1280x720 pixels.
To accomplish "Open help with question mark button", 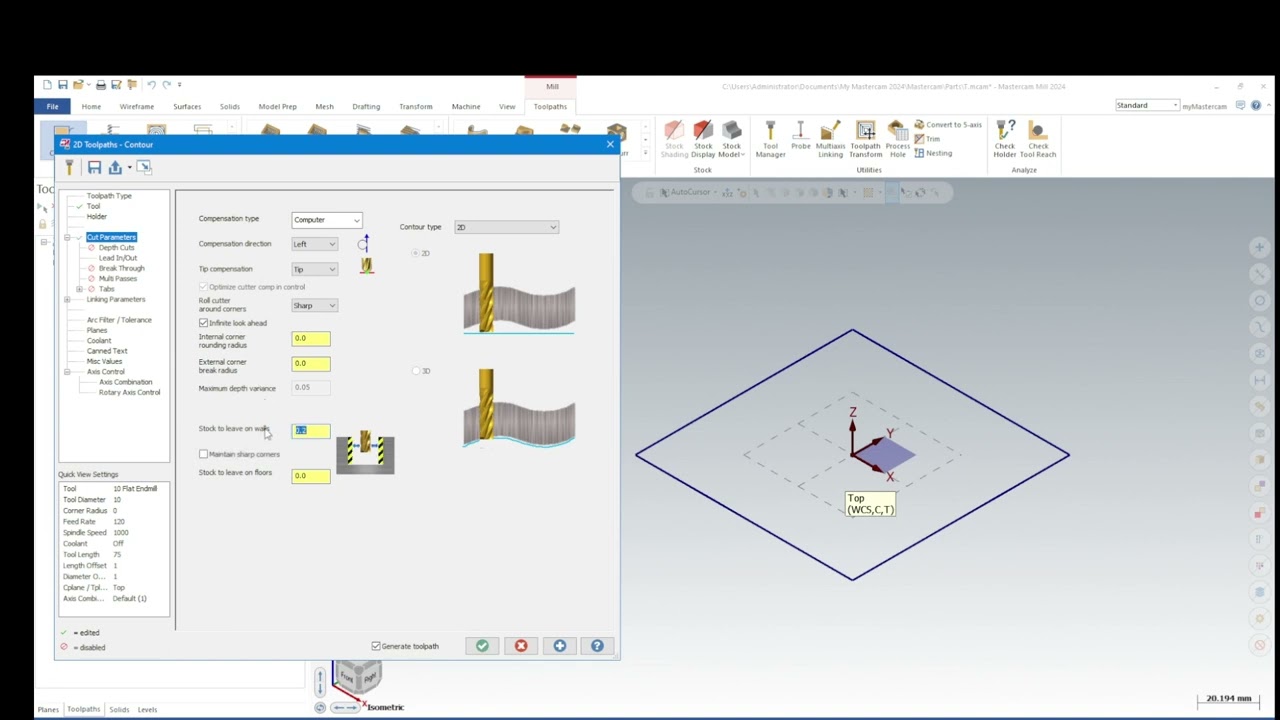I will pos(597,646).
